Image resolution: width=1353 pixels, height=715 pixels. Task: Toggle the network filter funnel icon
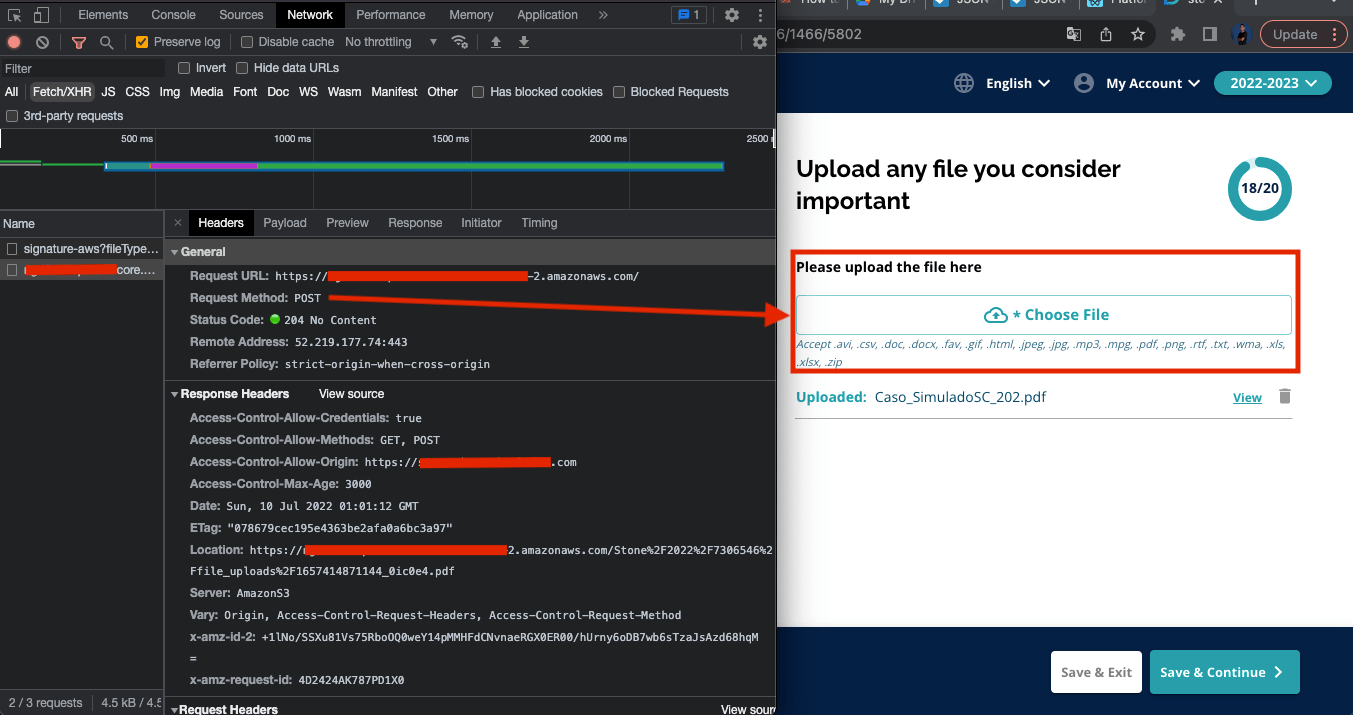[78, 42]
